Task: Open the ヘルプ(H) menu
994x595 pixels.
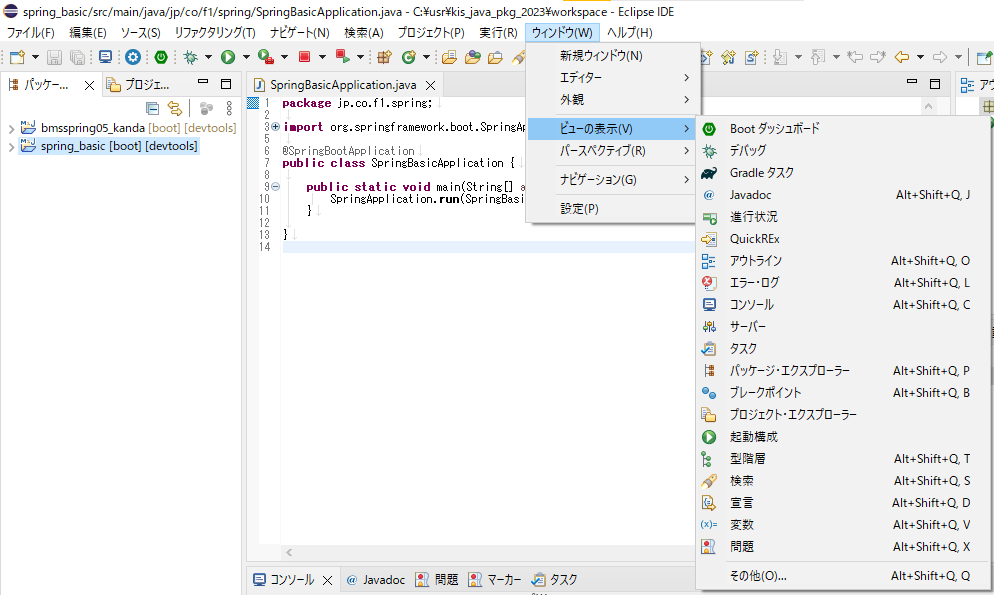Action: (x=629, y=33)
